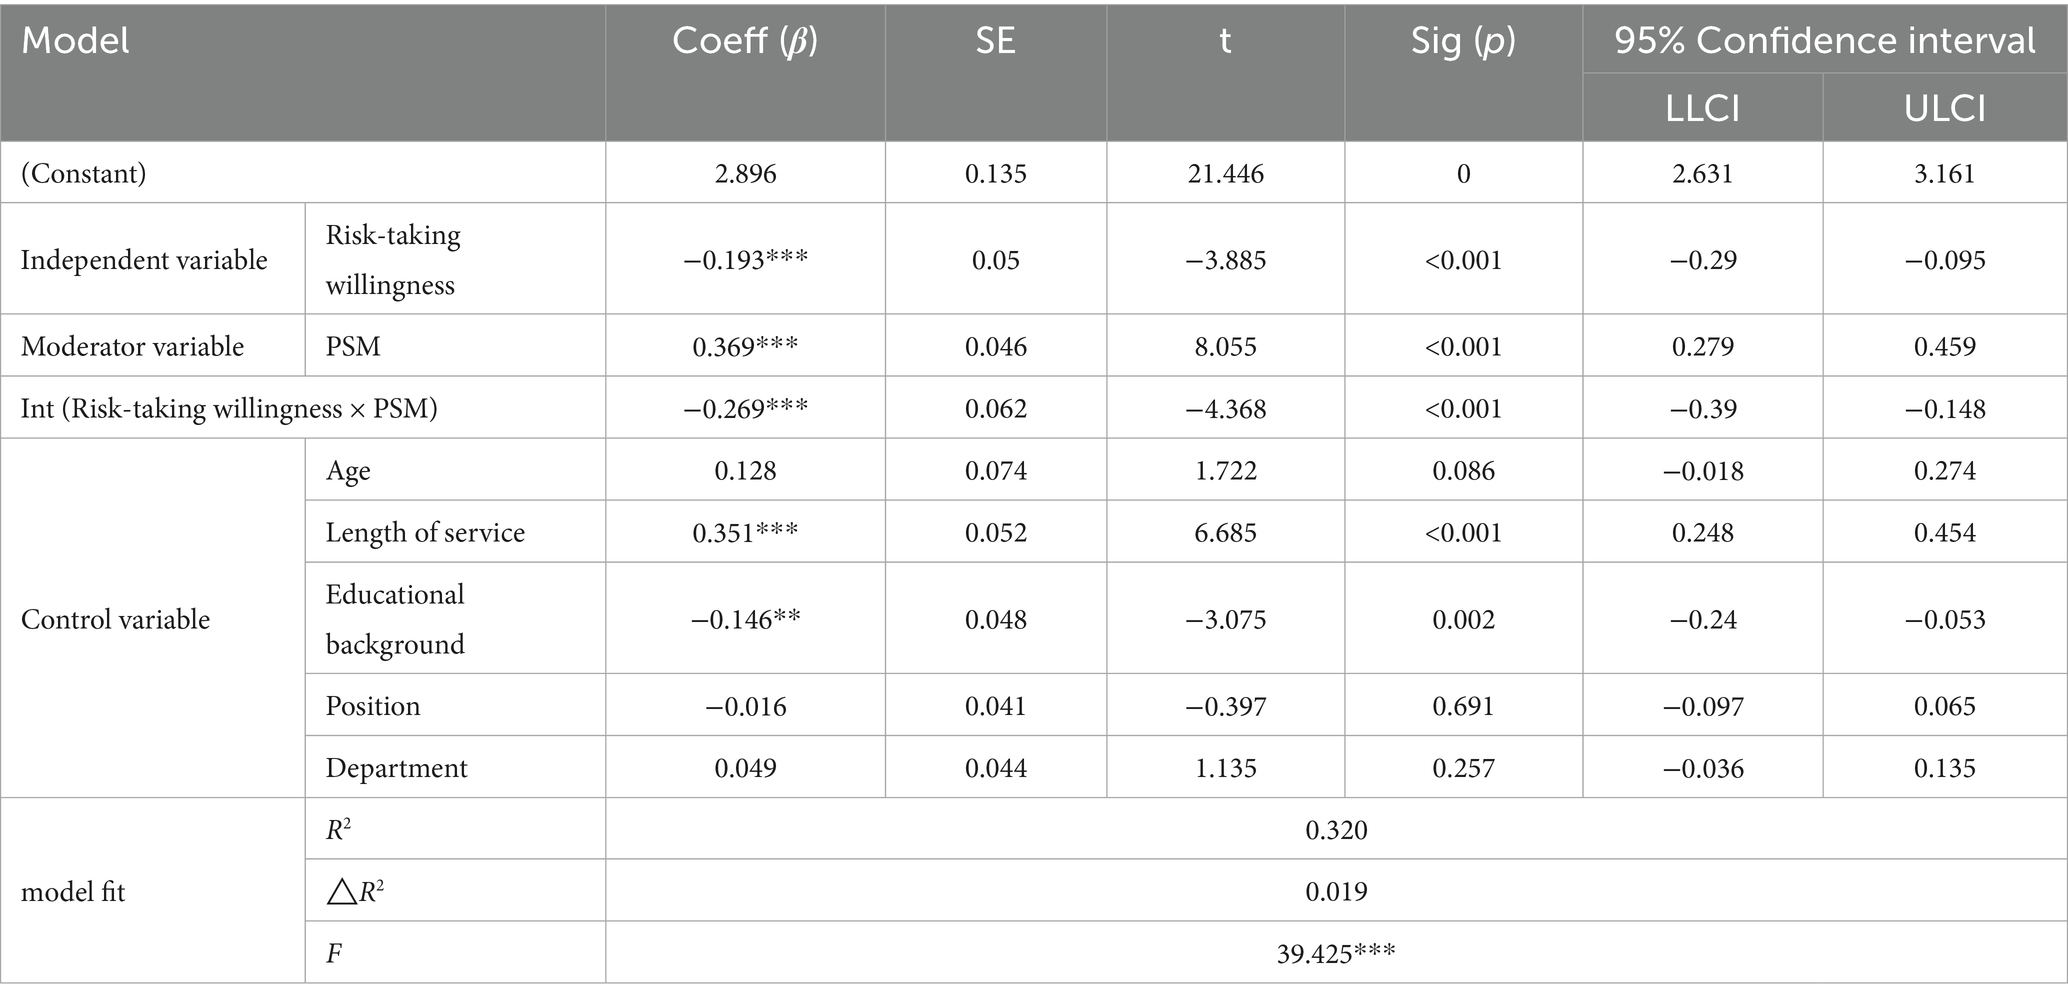Click the PSM moderator label
Viewport: 2068px width, 1001px height.
353,346
